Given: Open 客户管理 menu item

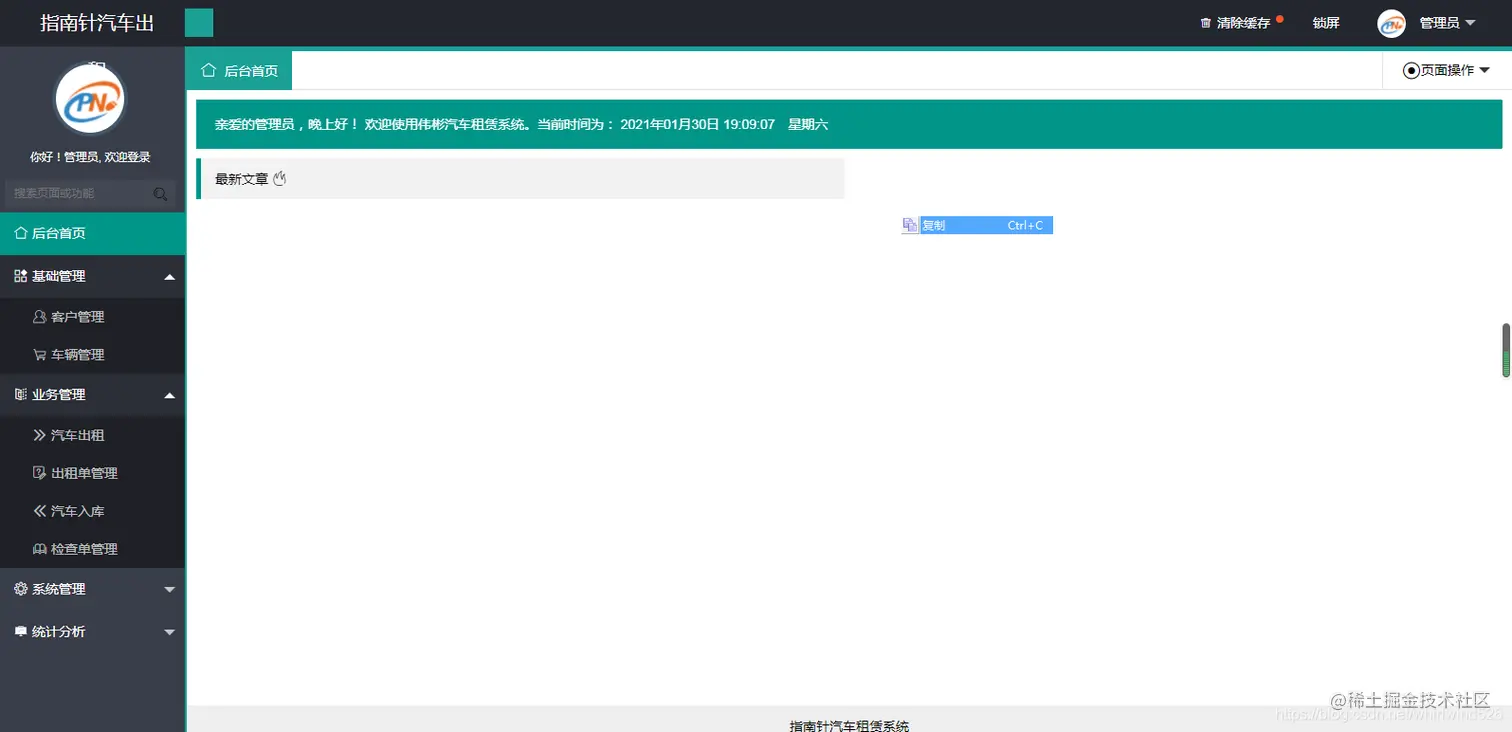Looking at the screenshot, I should click(x=92, y=317).
